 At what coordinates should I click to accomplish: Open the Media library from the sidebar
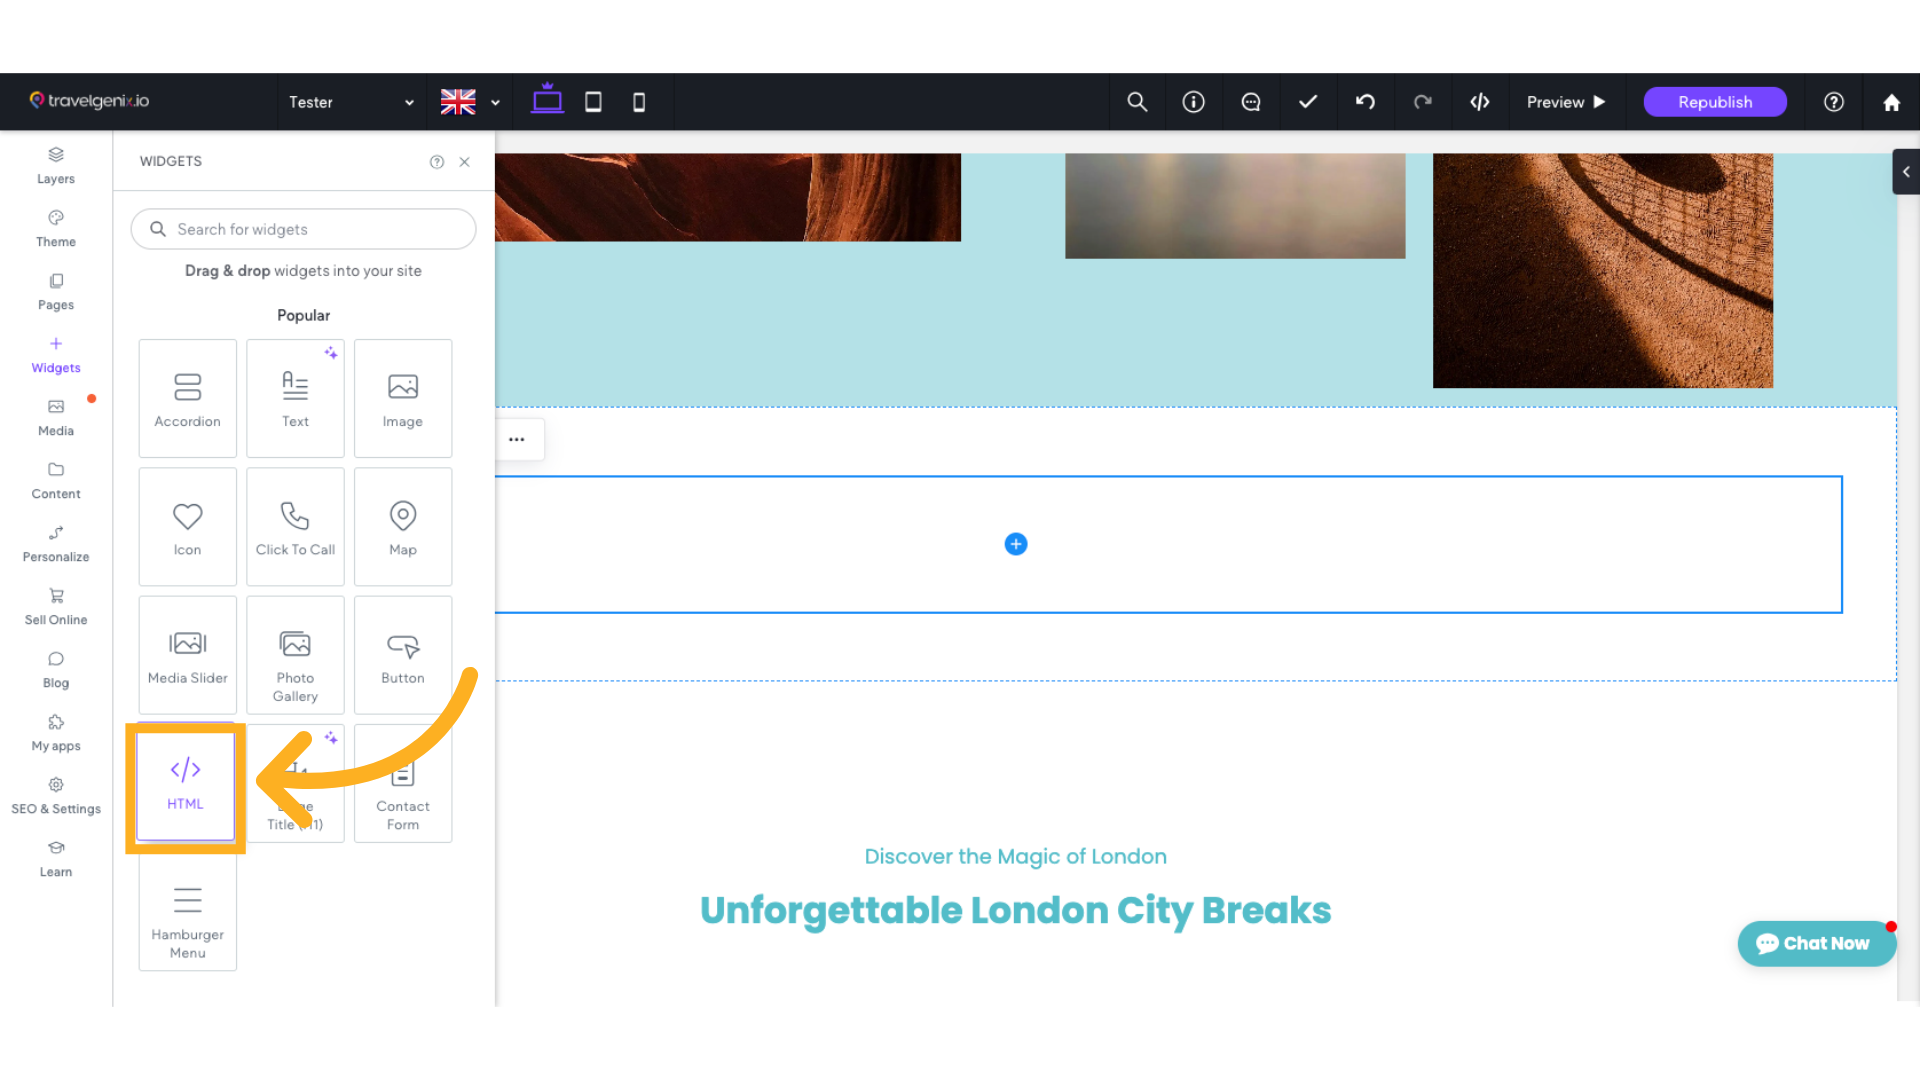(x=55, y=416)
